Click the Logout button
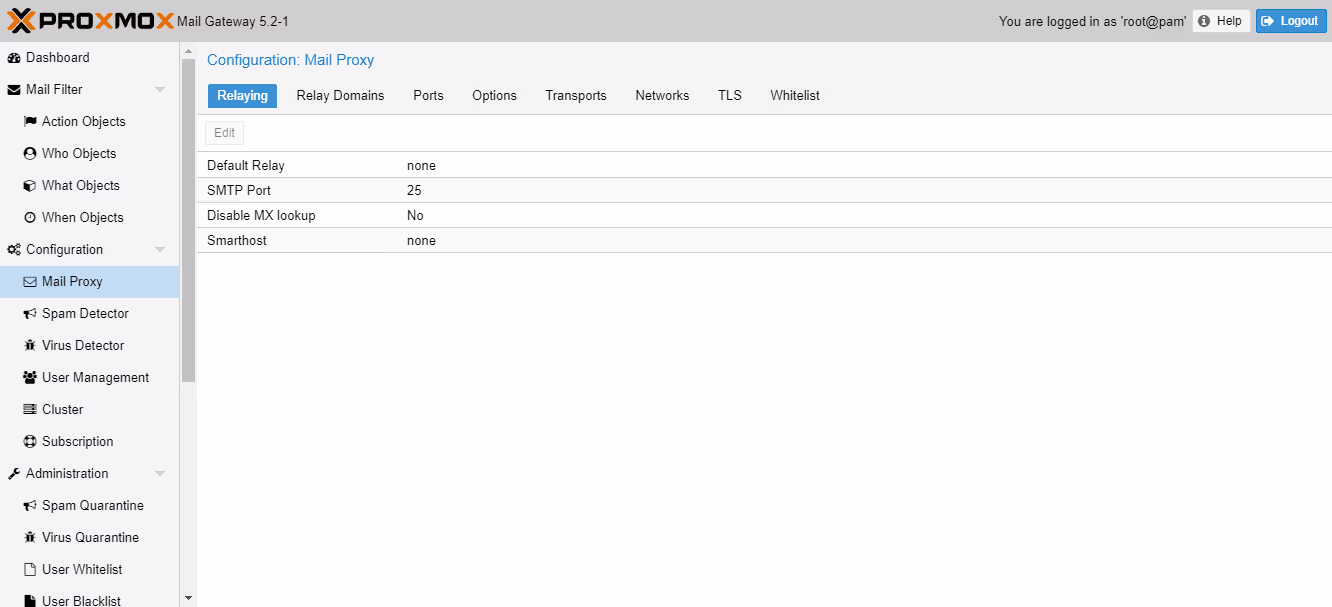The width and height of the screenshot is (1332, 607). 1290,20
